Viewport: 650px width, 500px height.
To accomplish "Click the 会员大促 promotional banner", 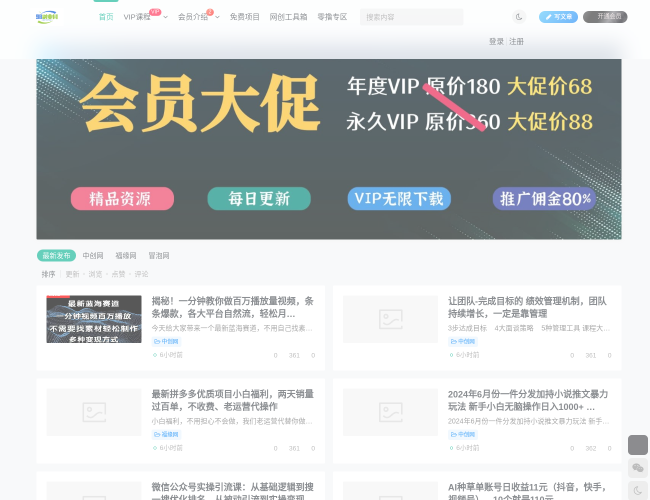I will 329,149.
